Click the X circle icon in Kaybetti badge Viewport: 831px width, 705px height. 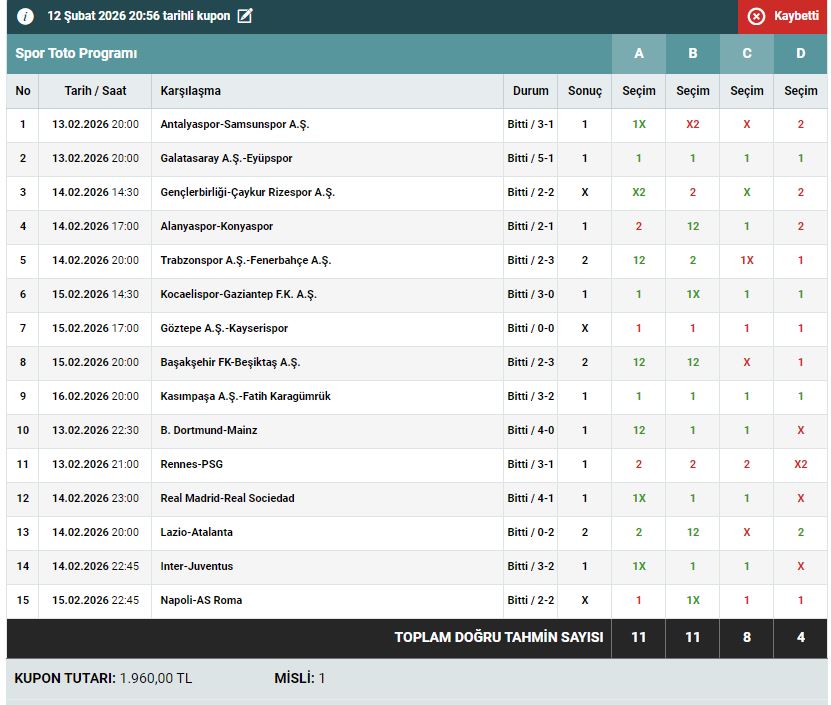(756, 16)
